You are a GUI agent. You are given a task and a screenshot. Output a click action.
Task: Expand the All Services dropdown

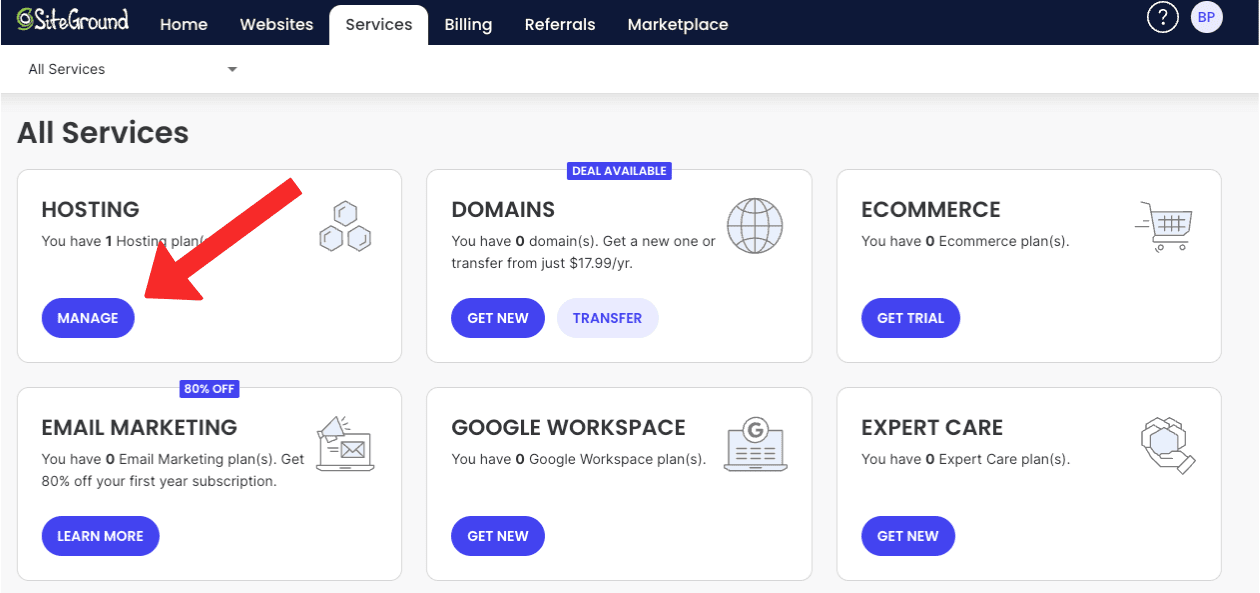pos(132,69)
